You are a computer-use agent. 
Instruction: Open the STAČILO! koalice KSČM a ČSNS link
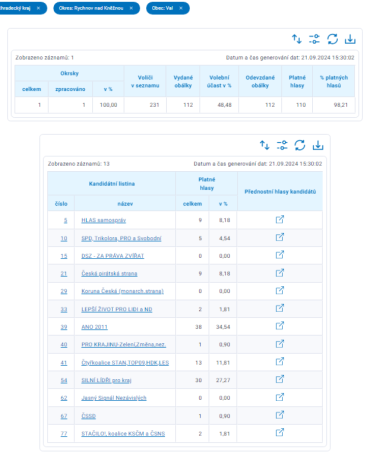(x=123, y=434)
